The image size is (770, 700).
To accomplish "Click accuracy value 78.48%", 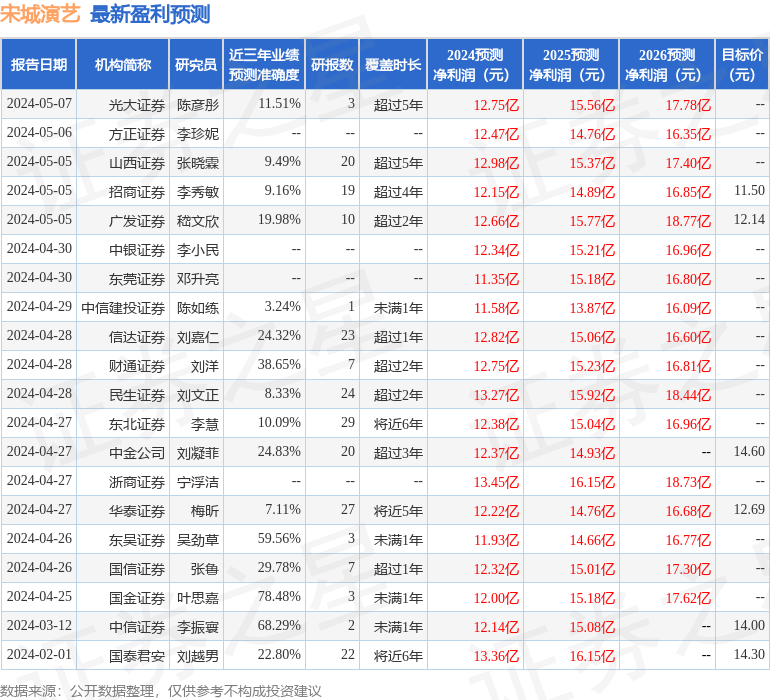I will click(279, 596).
